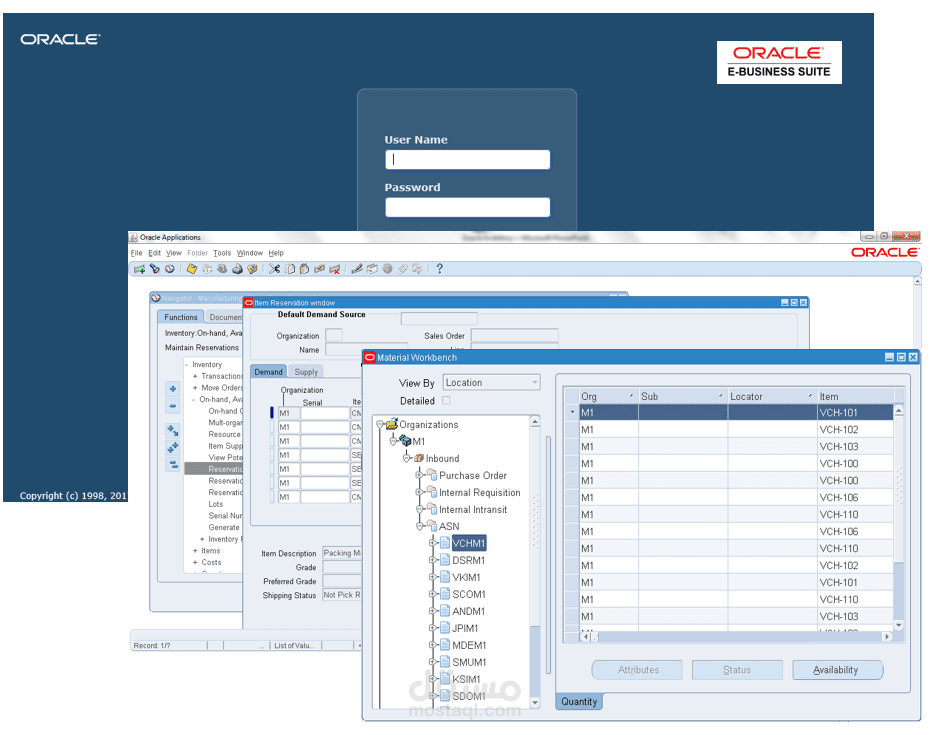
Task: Click the Delete Record red X icon
Action: point(335,269)
